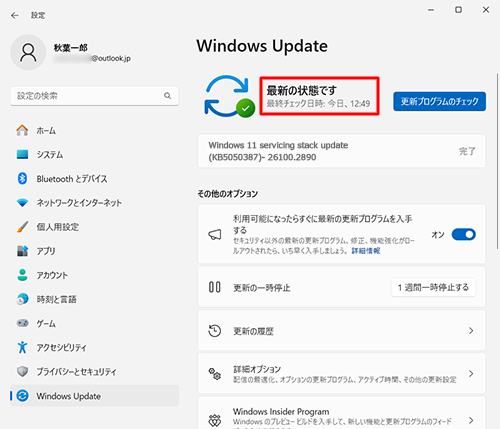Open the 詳細情報 link
Screen dimensions: 500x429
(x=366, y=251)
